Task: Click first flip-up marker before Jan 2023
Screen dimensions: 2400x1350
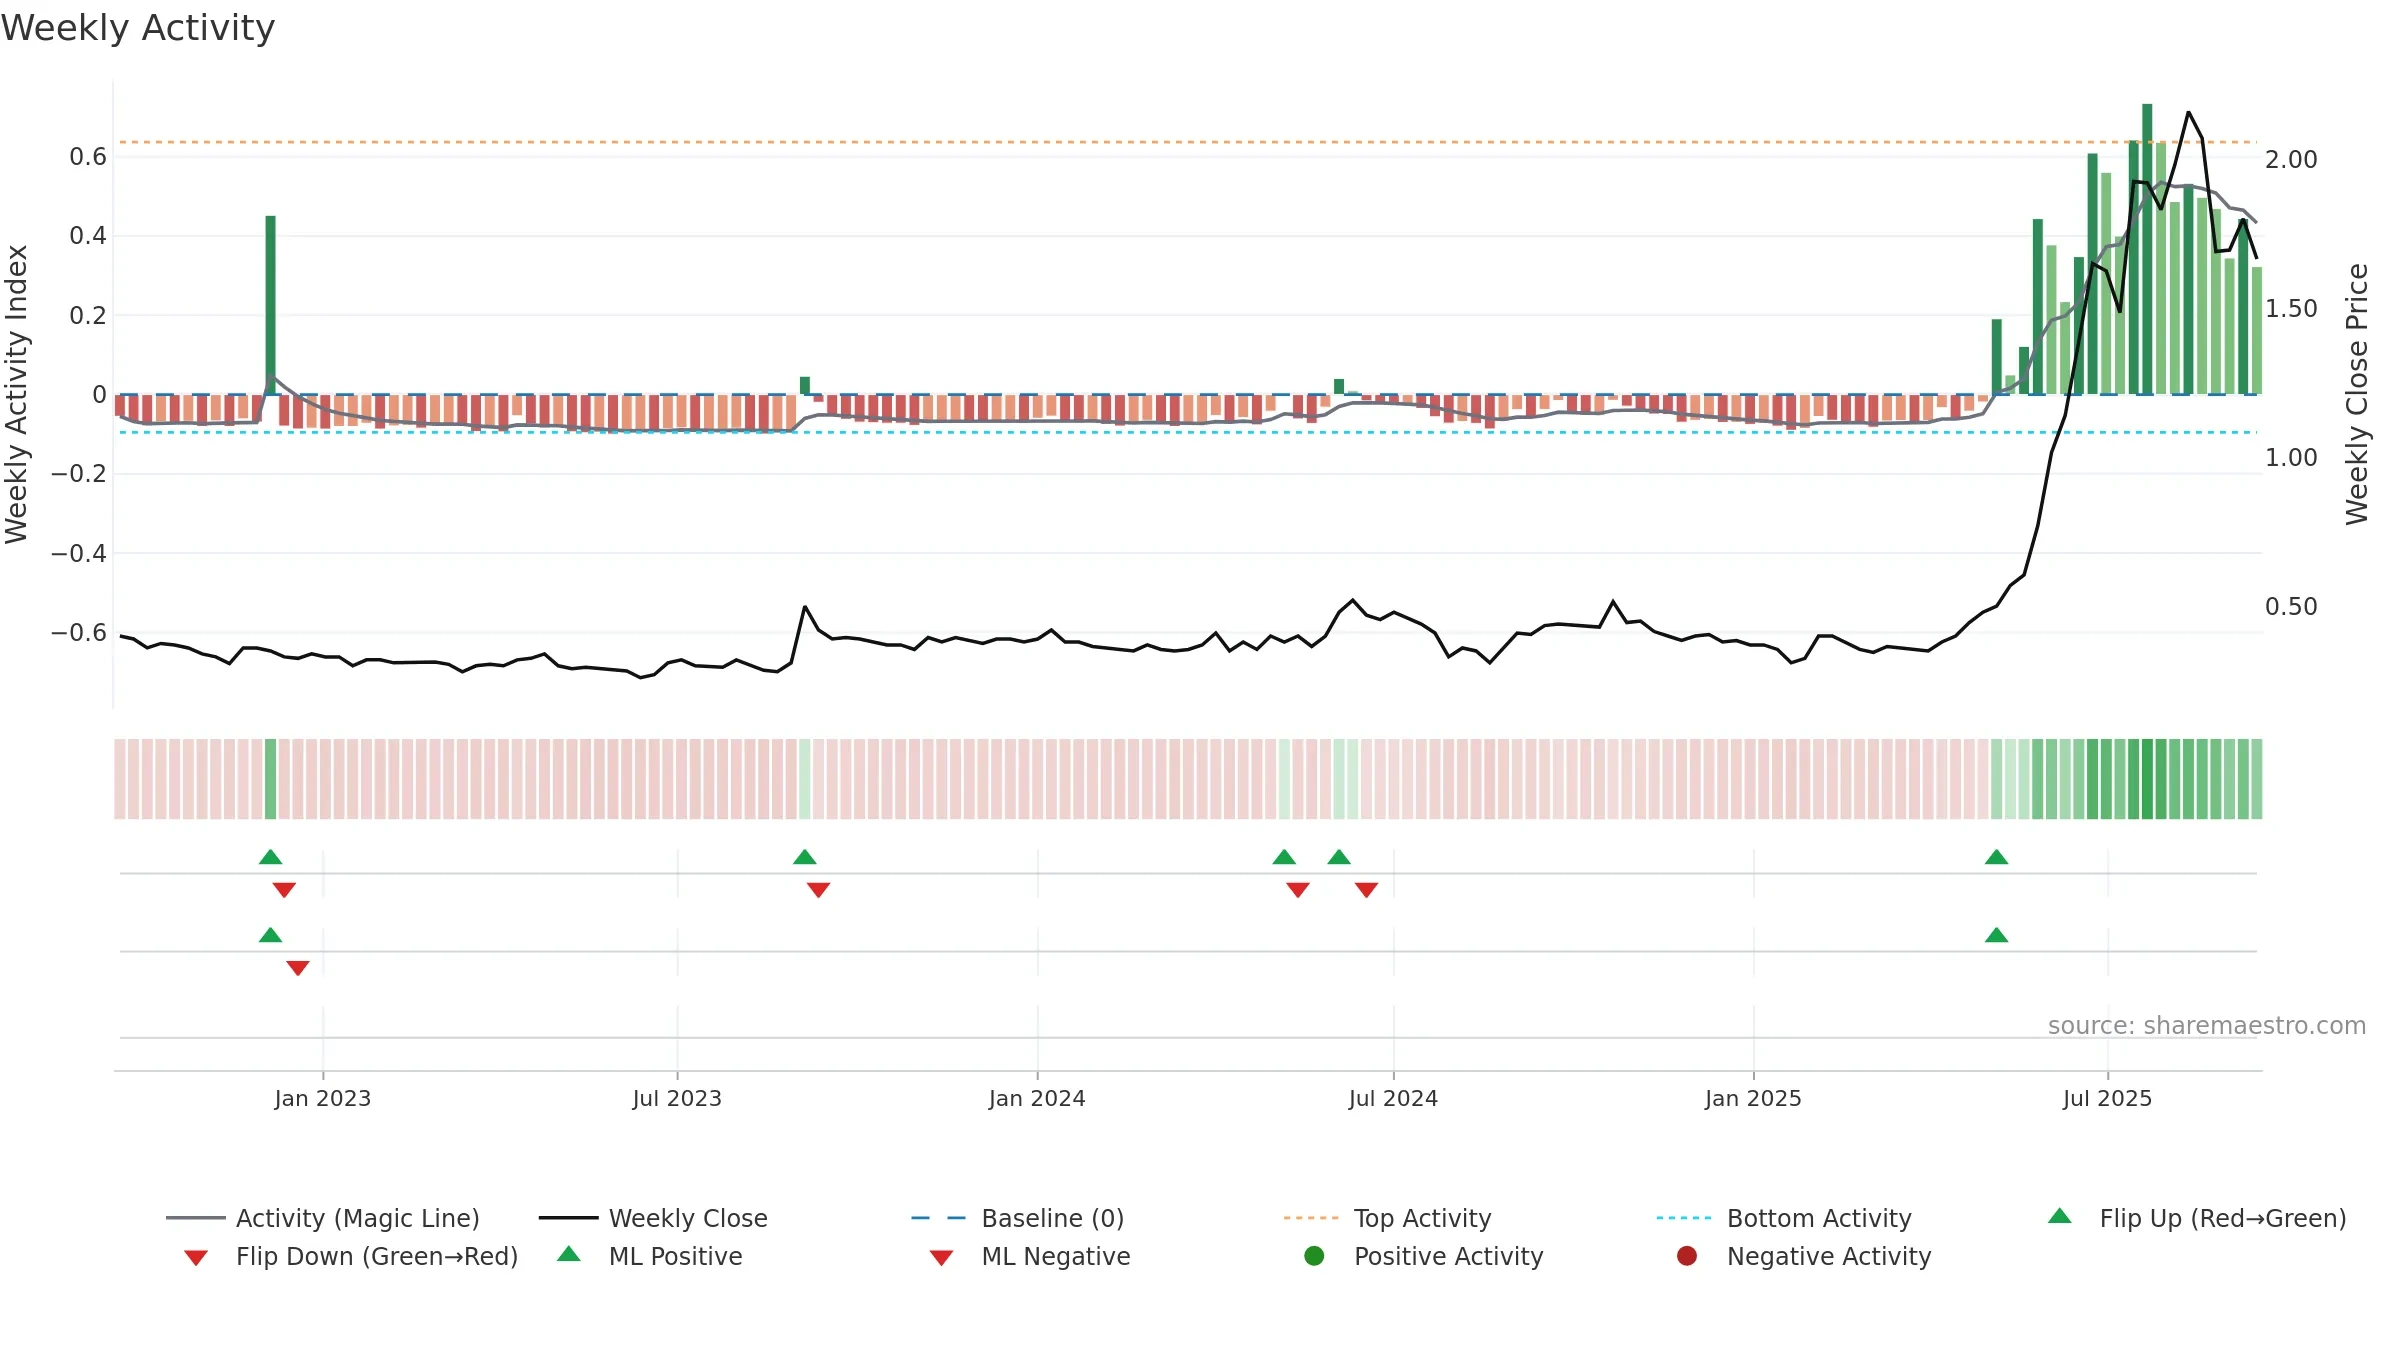Action: [270, 857]
